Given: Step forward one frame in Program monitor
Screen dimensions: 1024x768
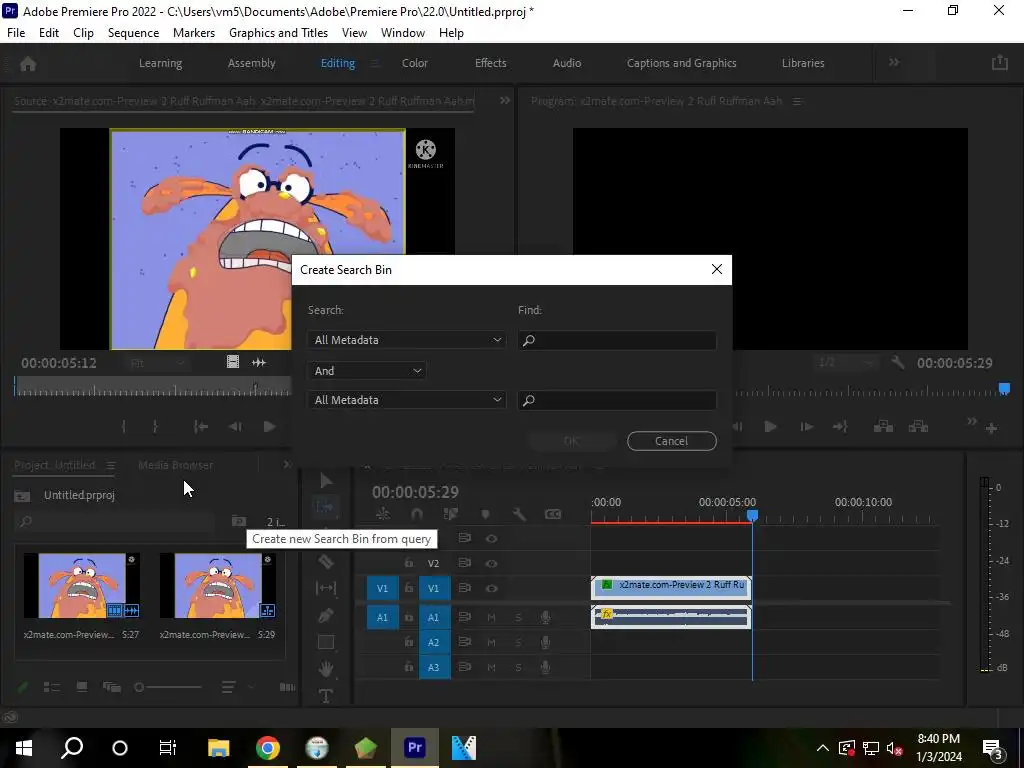Looking at the screenshot, I should tap(807, 426).
